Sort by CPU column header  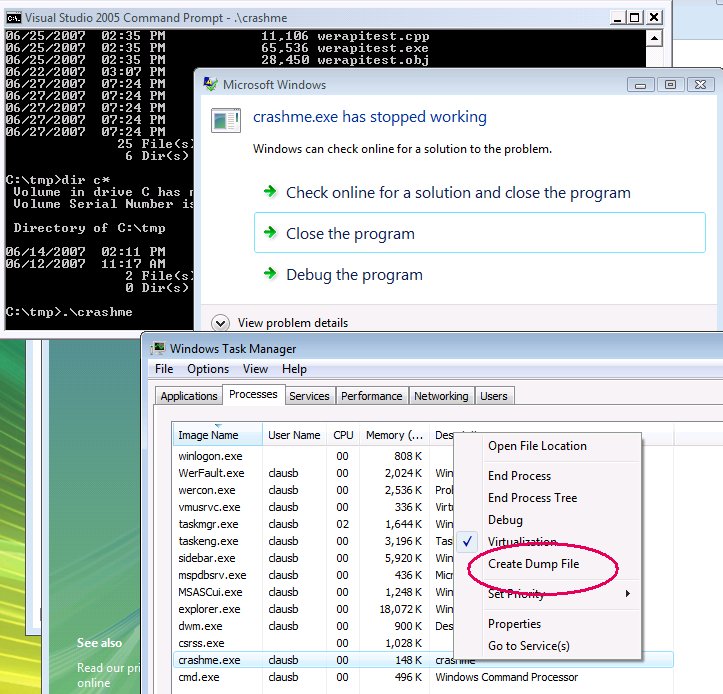(343, 435)
